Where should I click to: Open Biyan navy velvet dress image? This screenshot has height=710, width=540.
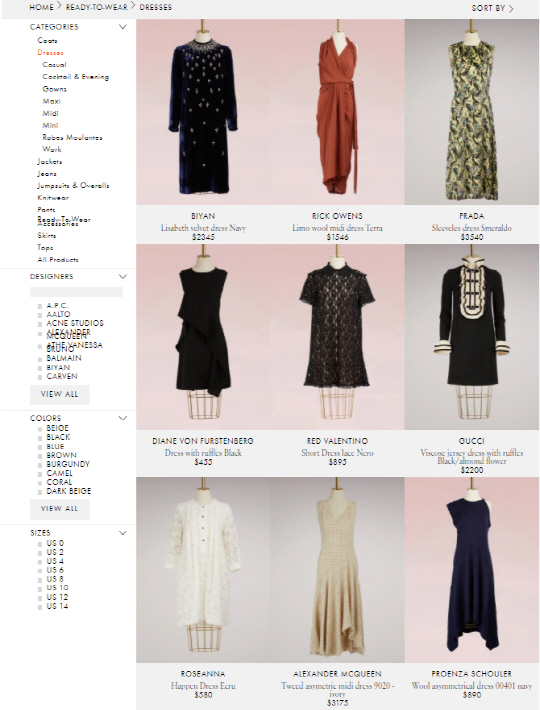coord(203,112)
